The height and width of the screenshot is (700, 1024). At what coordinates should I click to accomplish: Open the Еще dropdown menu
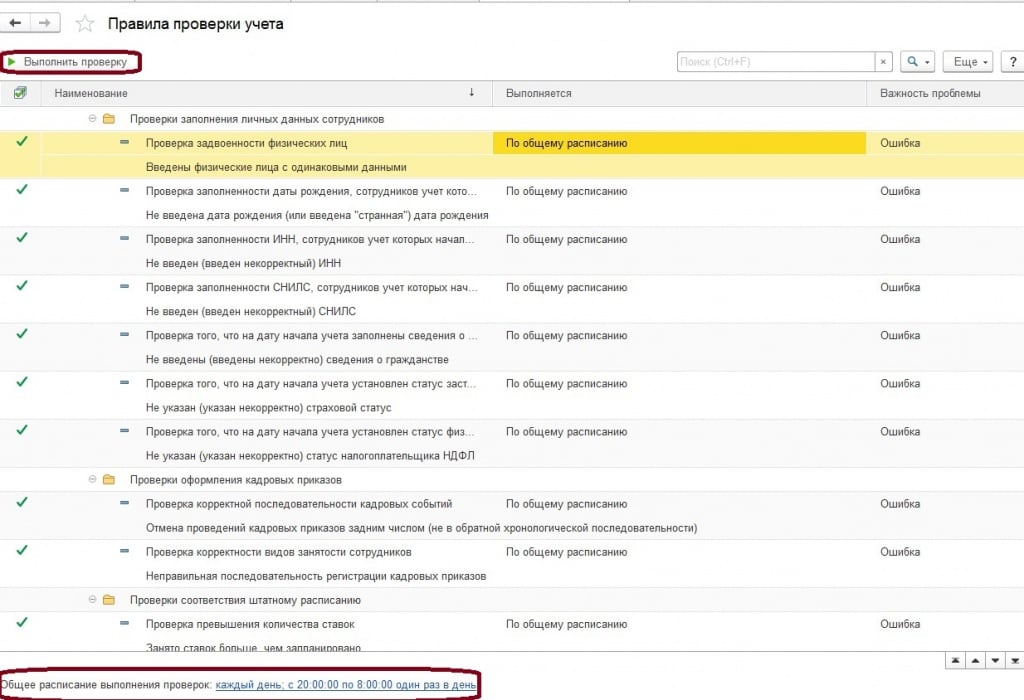(x=970, y=62)
